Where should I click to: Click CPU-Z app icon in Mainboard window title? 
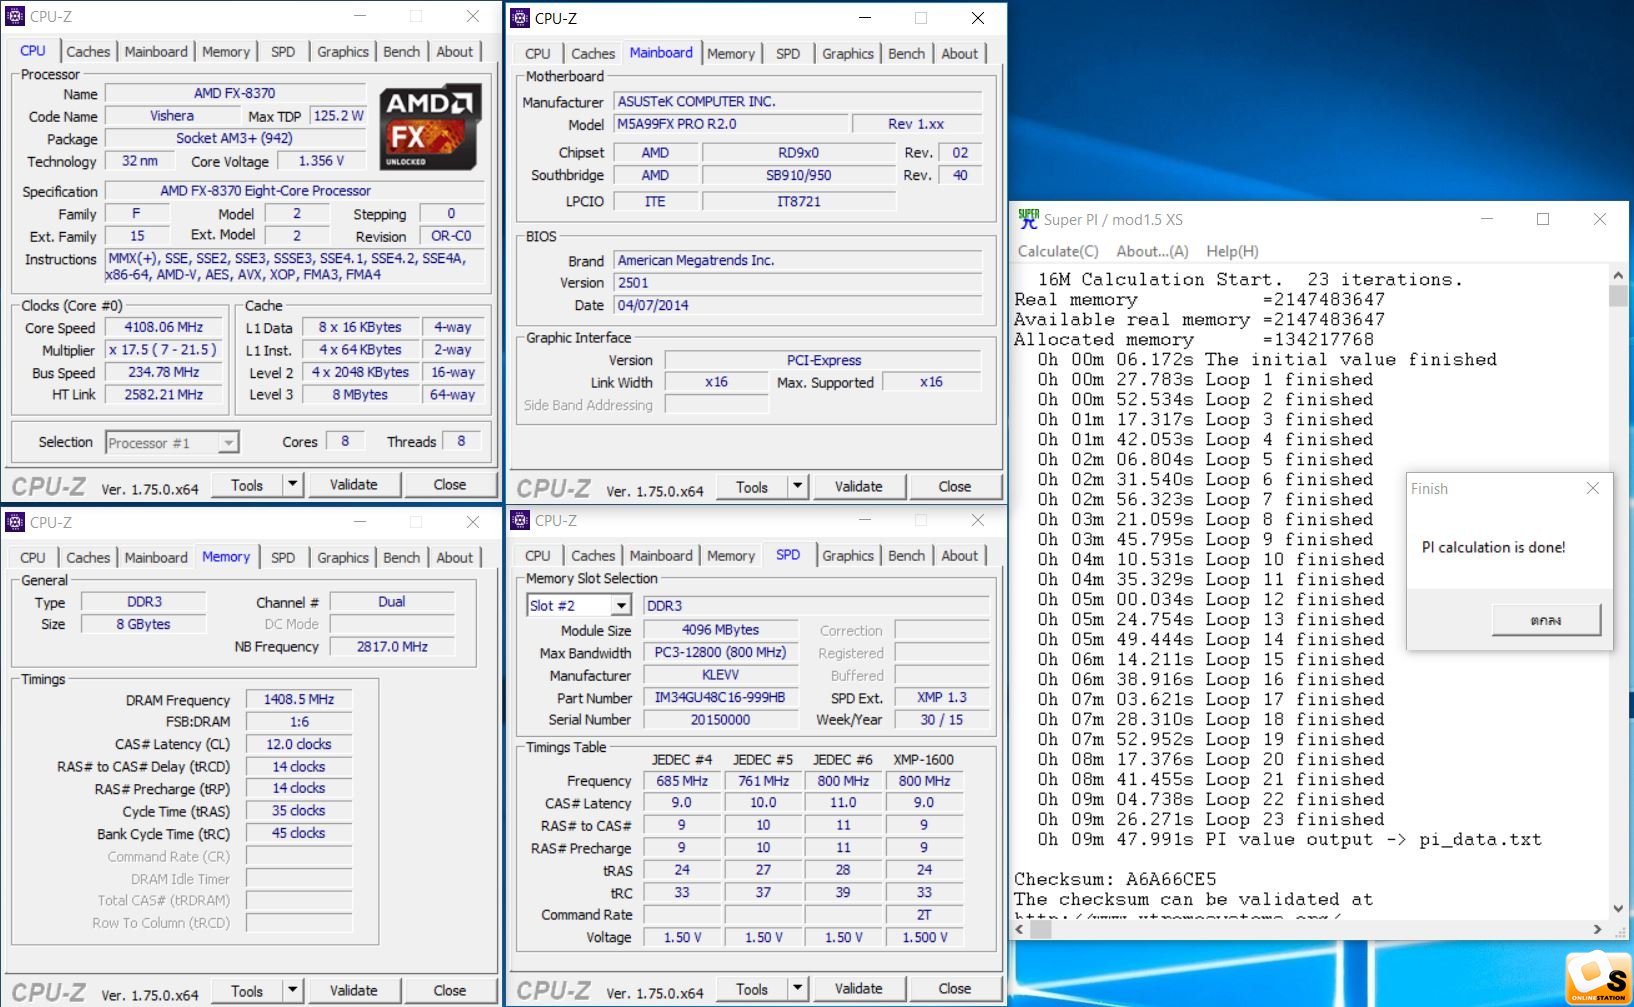(x=520, y=18)
